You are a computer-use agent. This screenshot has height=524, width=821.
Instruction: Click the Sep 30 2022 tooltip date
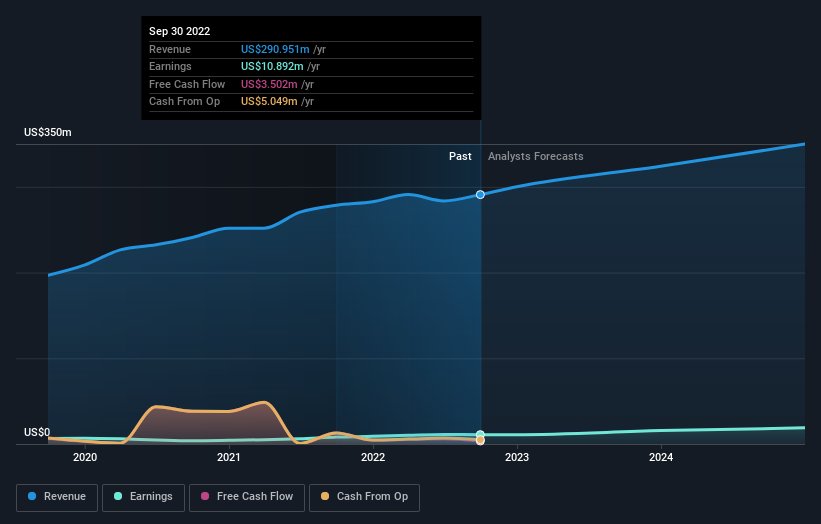(180, 31)
